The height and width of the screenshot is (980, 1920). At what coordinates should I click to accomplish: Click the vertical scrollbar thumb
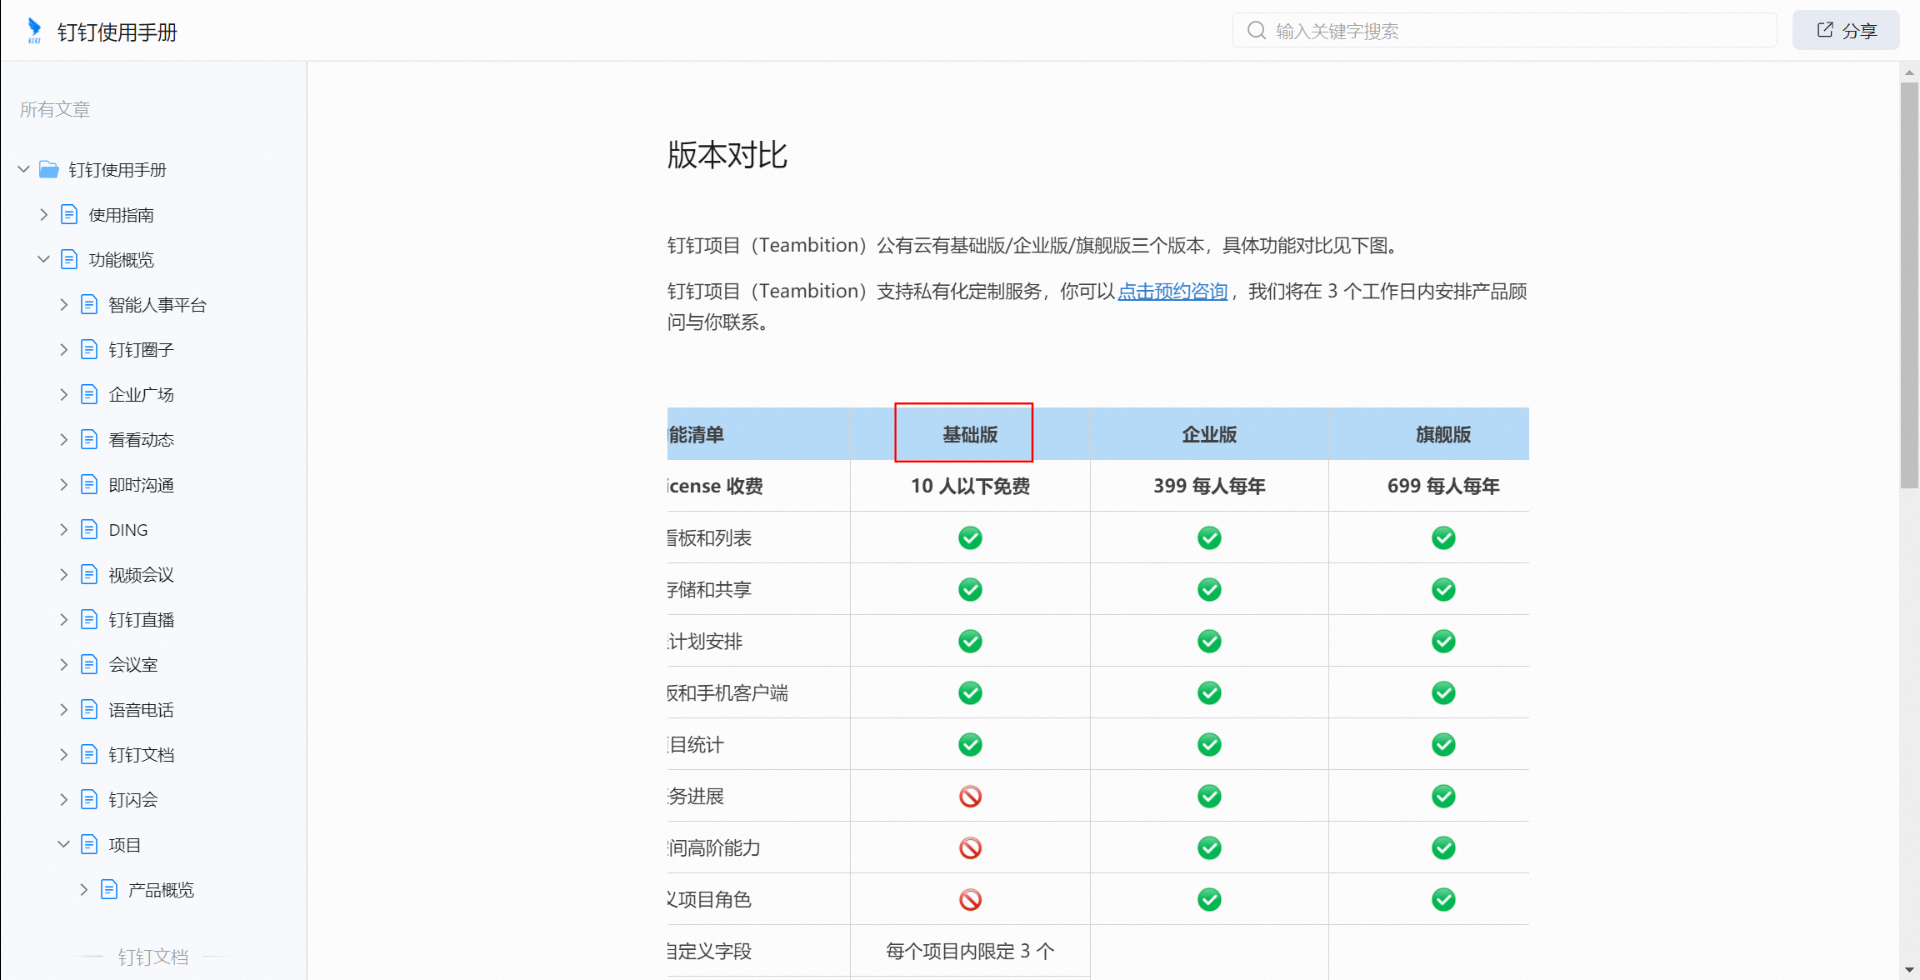(1909, 285)
